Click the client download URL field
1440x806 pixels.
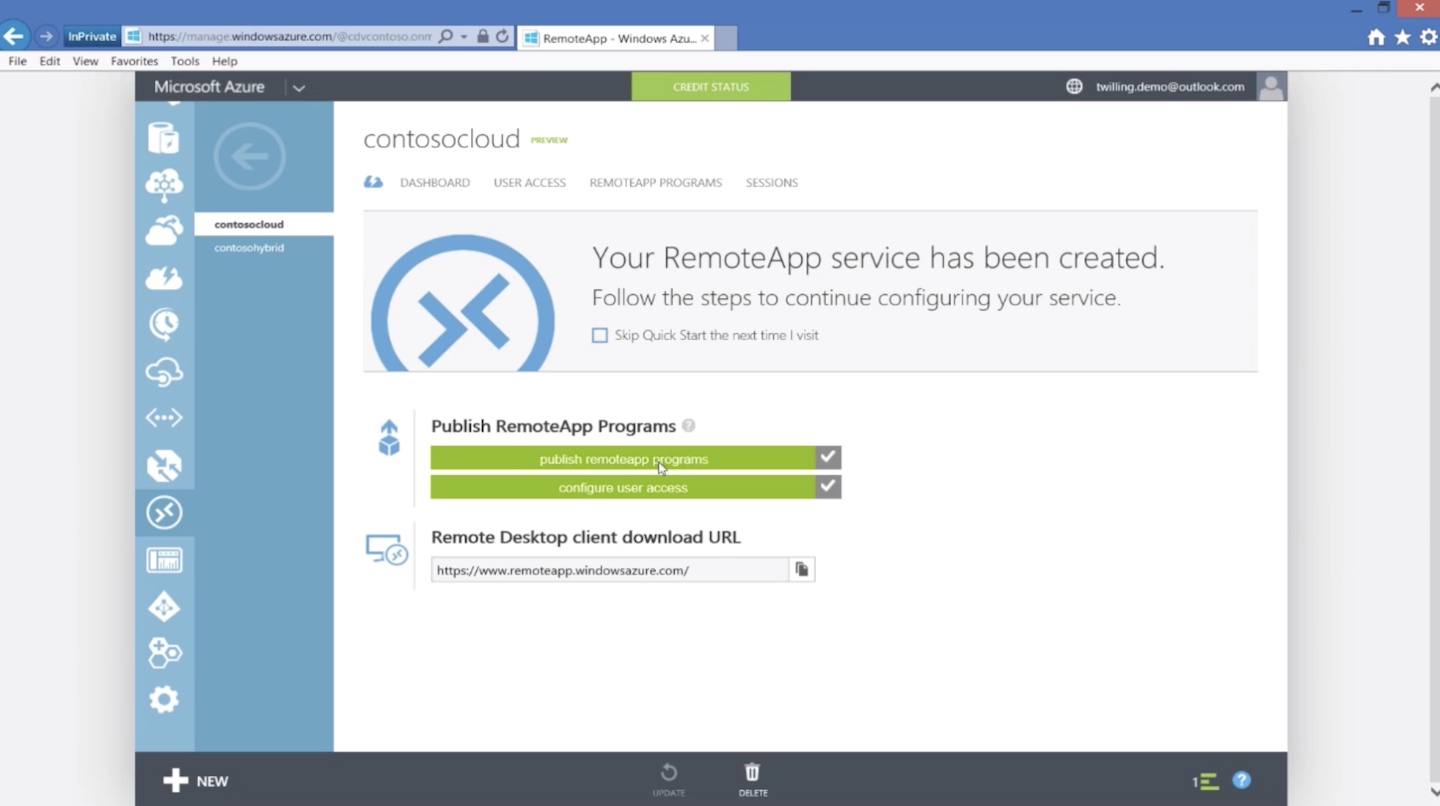[x=610, y=570]
